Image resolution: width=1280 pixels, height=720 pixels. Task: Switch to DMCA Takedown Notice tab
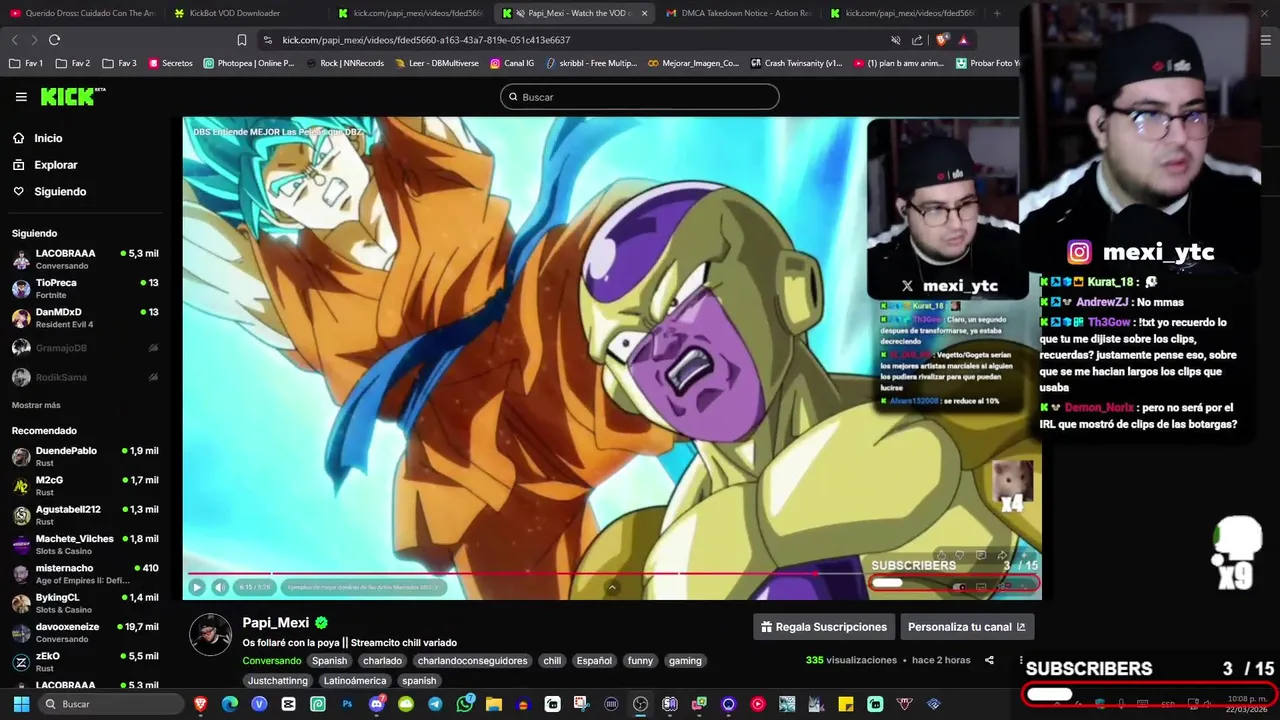[739, 13]
